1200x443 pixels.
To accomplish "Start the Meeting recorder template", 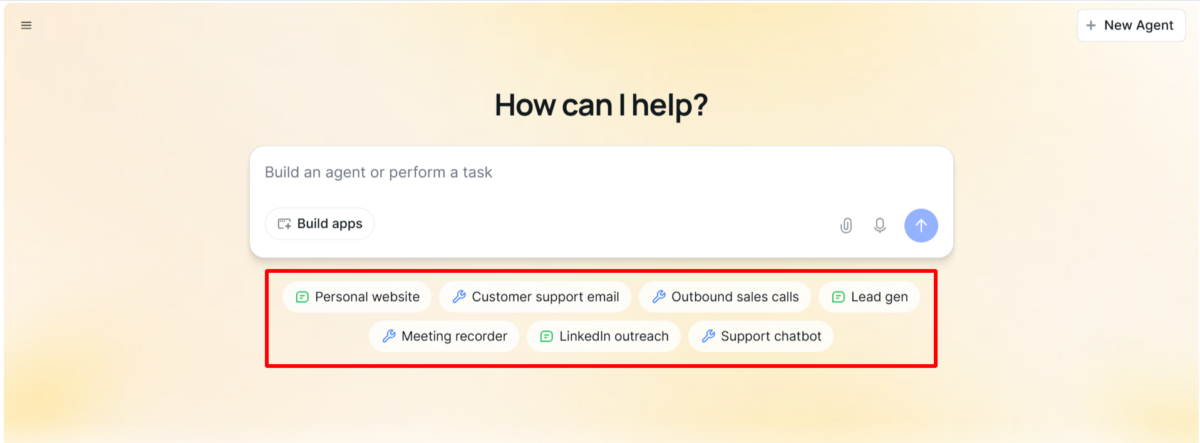I will 444,336.
